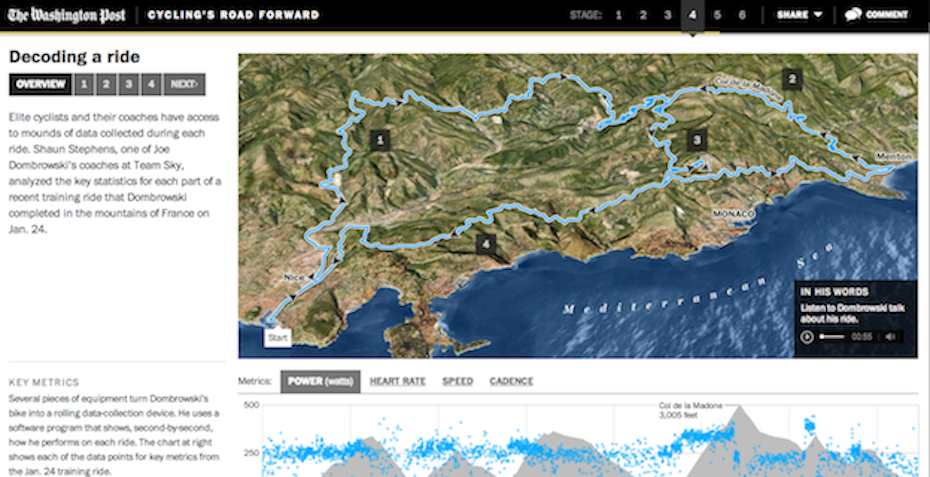Go to Stage 1 in top navigation
The width and height of the screenshot is (930, 477).
click(x=618, y=15)
